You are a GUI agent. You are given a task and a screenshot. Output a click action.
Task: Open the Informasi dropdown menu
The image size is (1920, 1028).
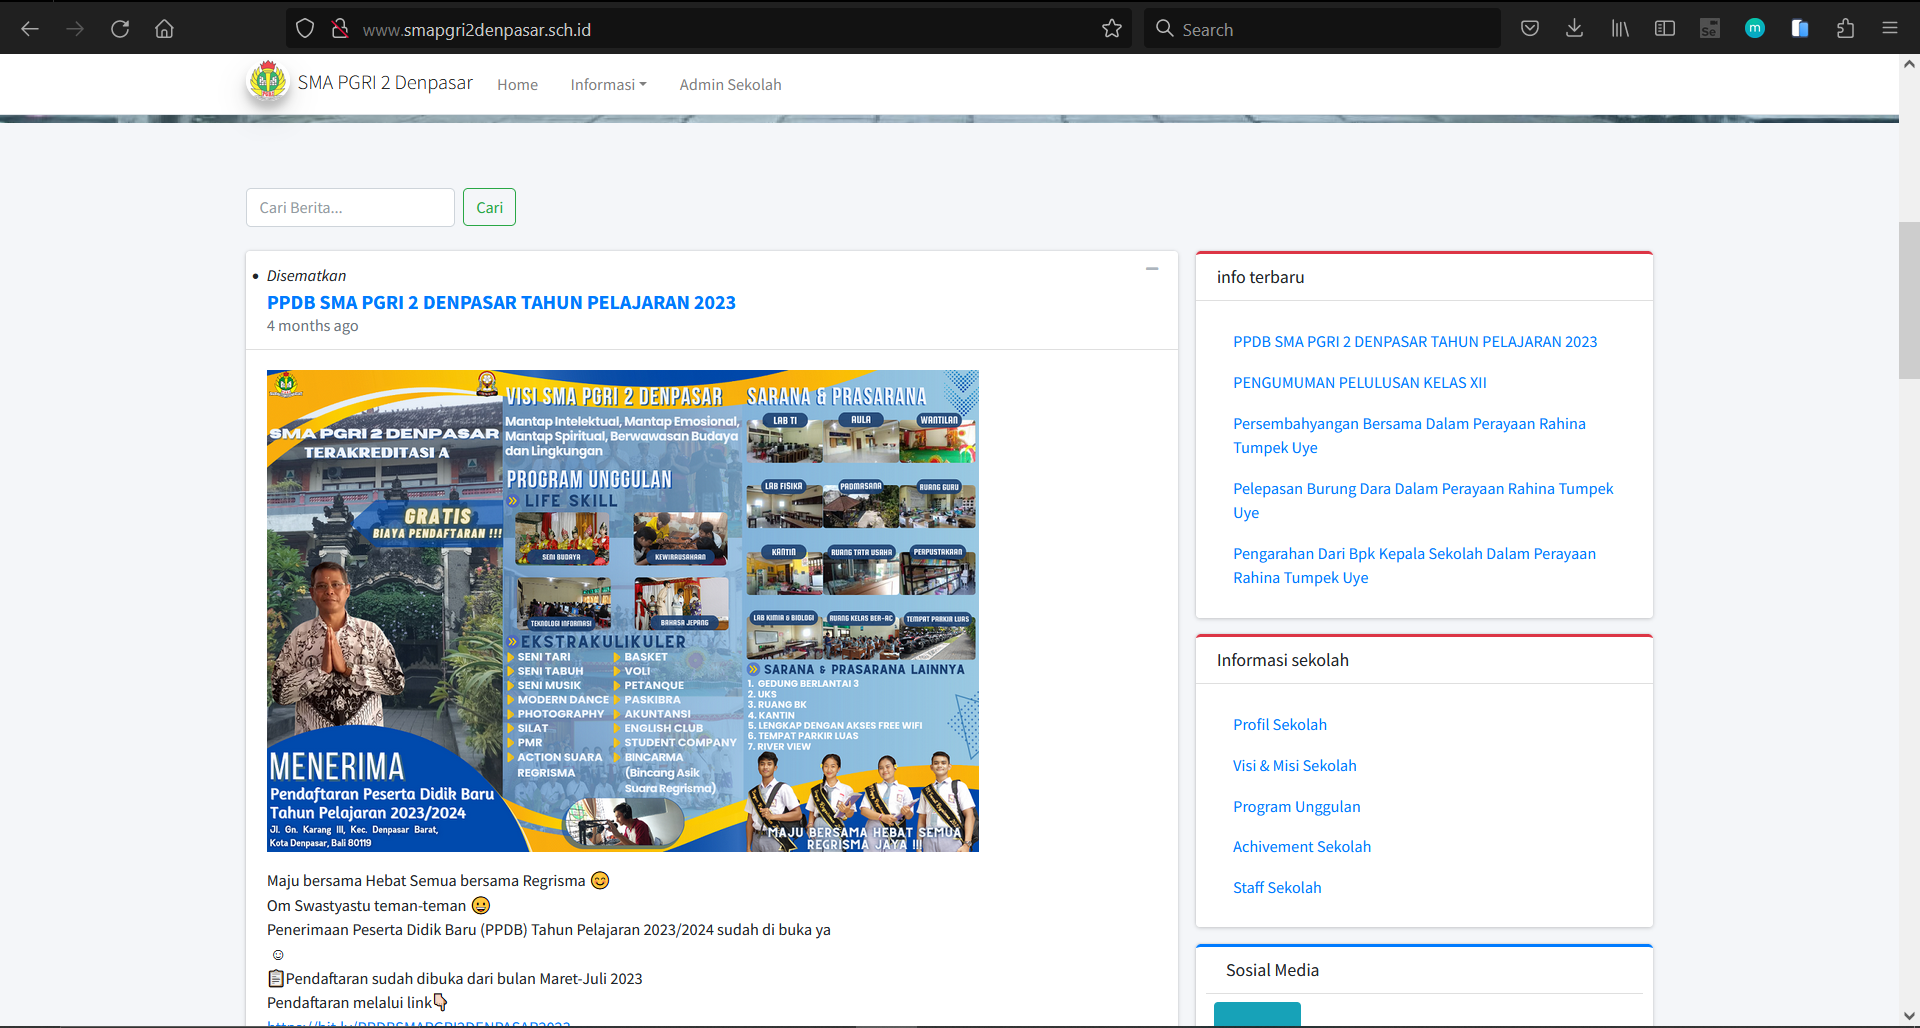point(608,84)
